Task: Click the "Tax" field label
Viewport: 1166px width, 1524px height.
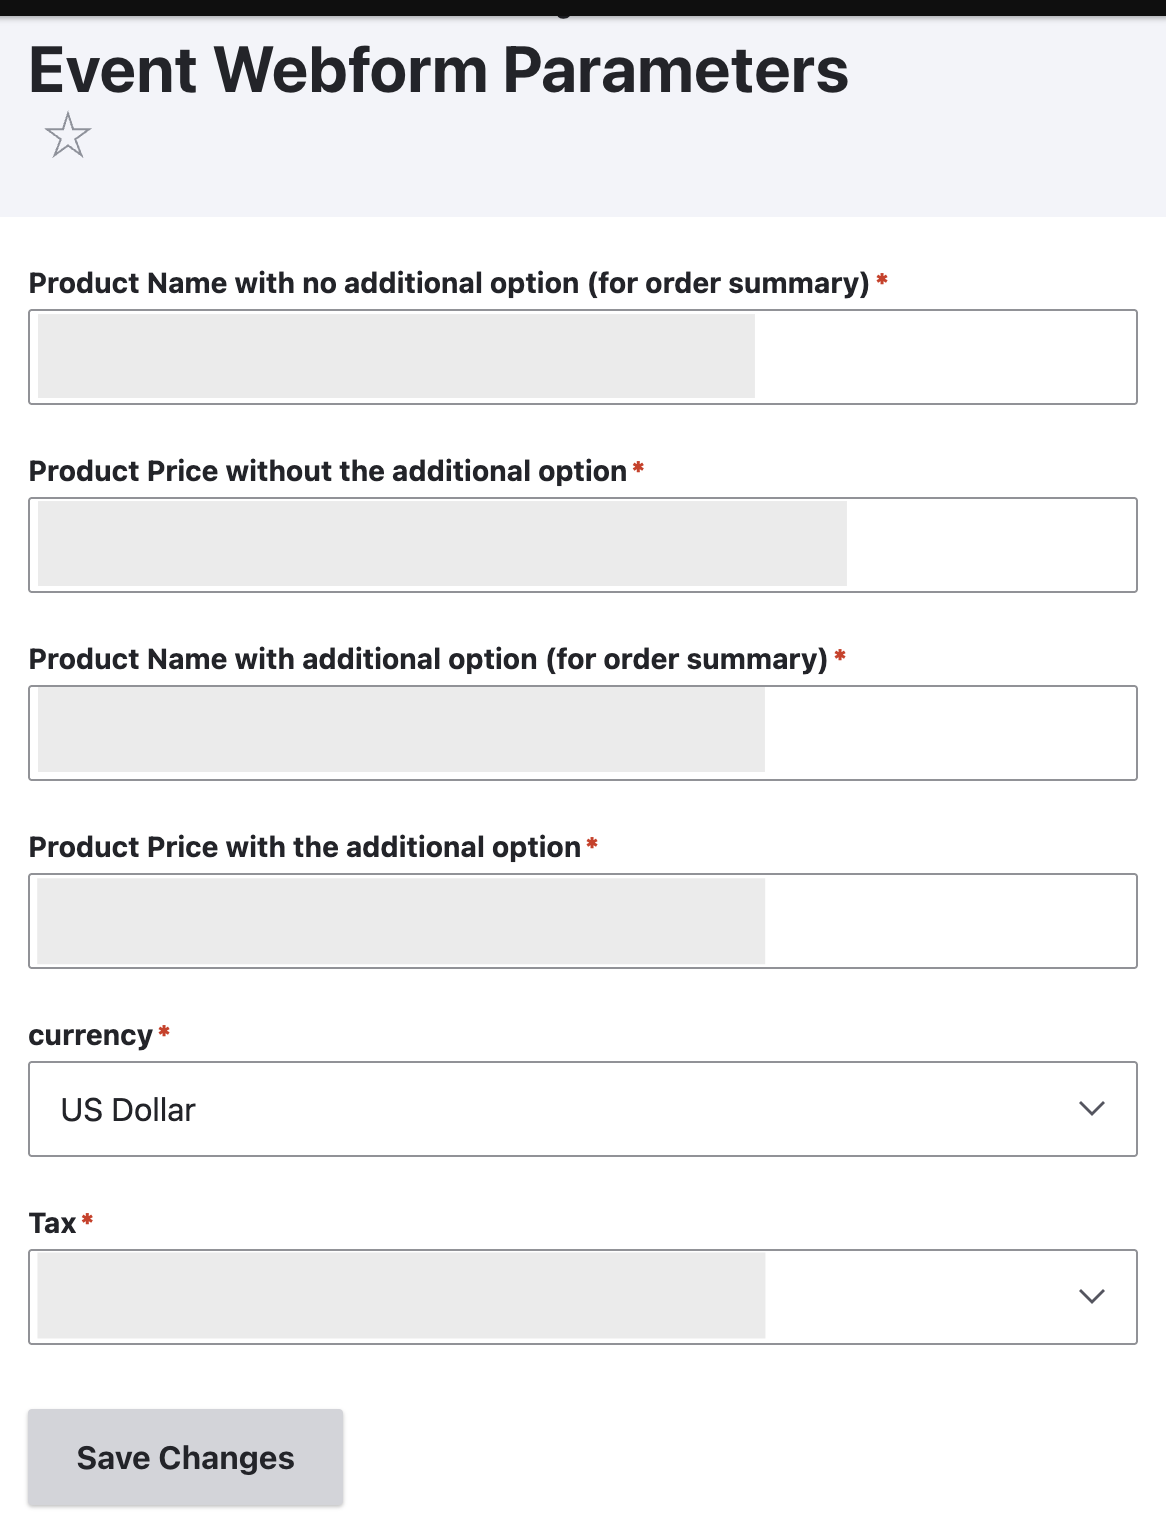Action: pos(52,1223)
